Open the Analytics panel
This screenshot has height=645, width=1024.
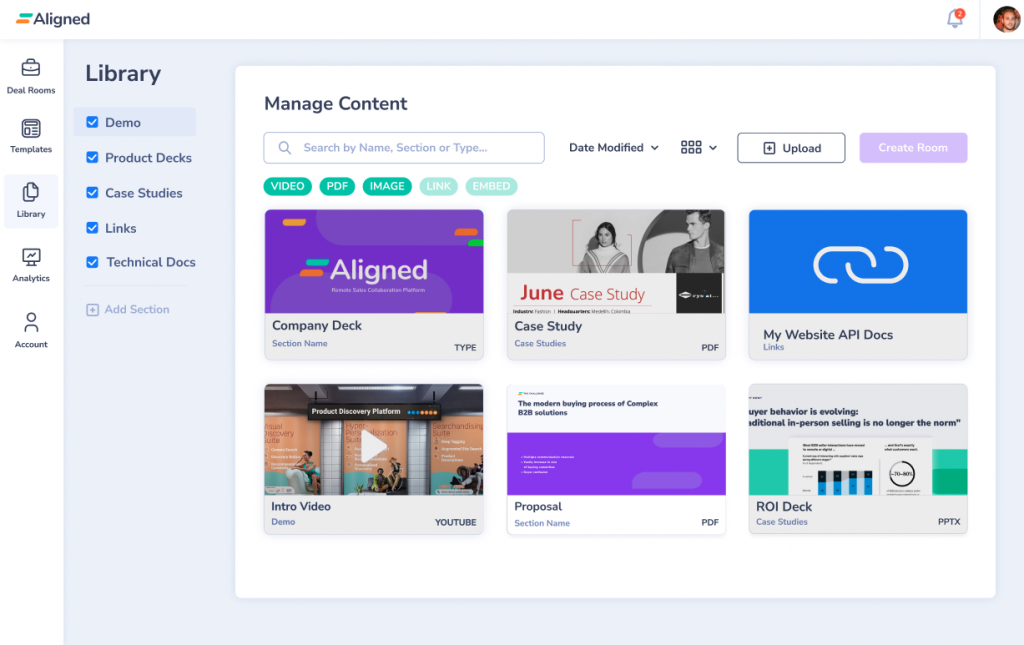(x=31, y=263)
